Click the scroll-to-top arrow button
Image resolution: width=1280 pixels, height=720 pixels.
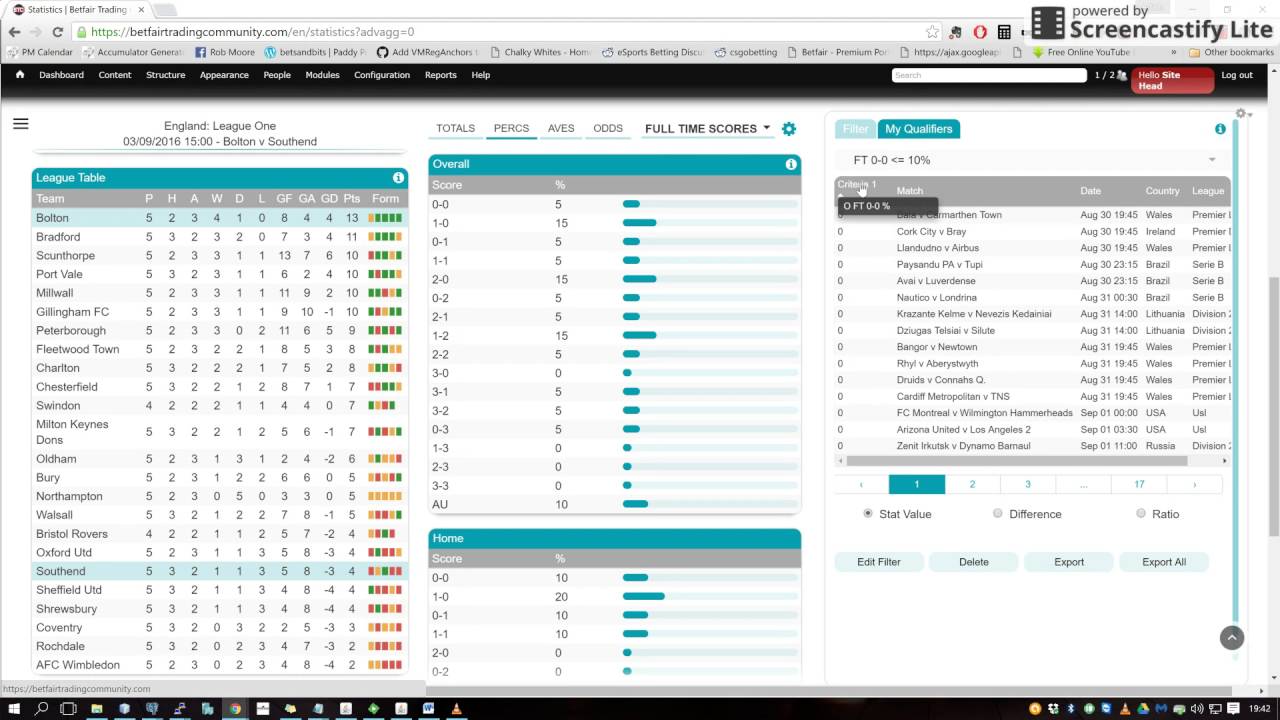click(x=1232, y=637)
